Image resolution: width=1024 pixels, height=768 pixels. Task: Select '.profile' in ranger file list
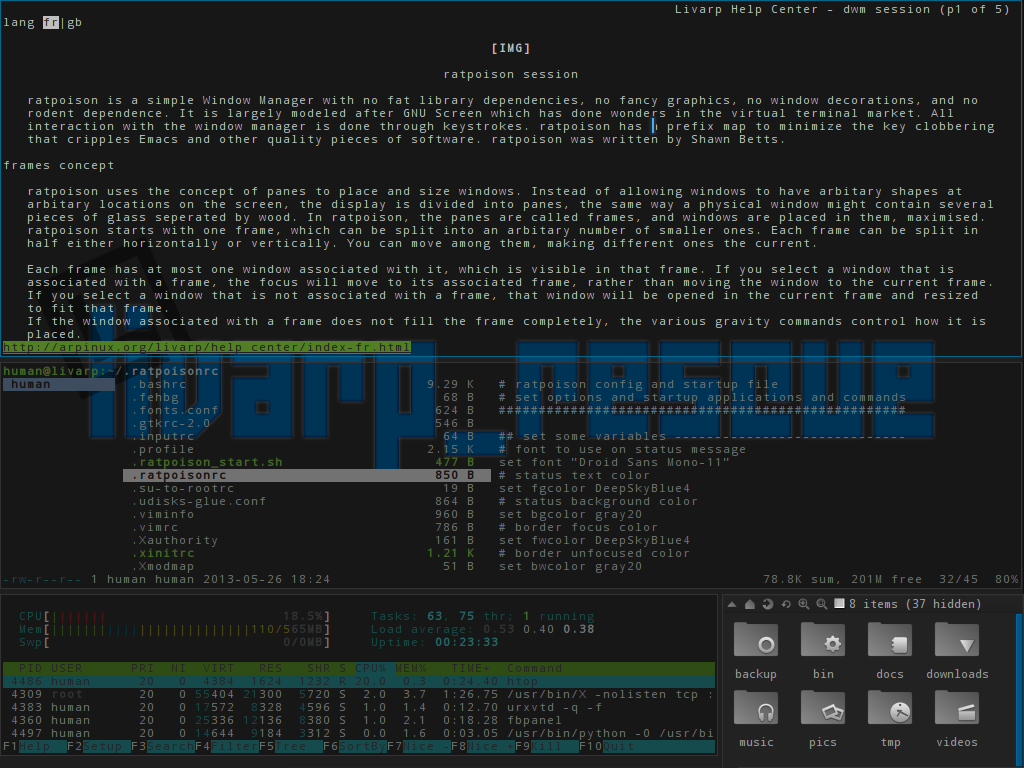307,449
